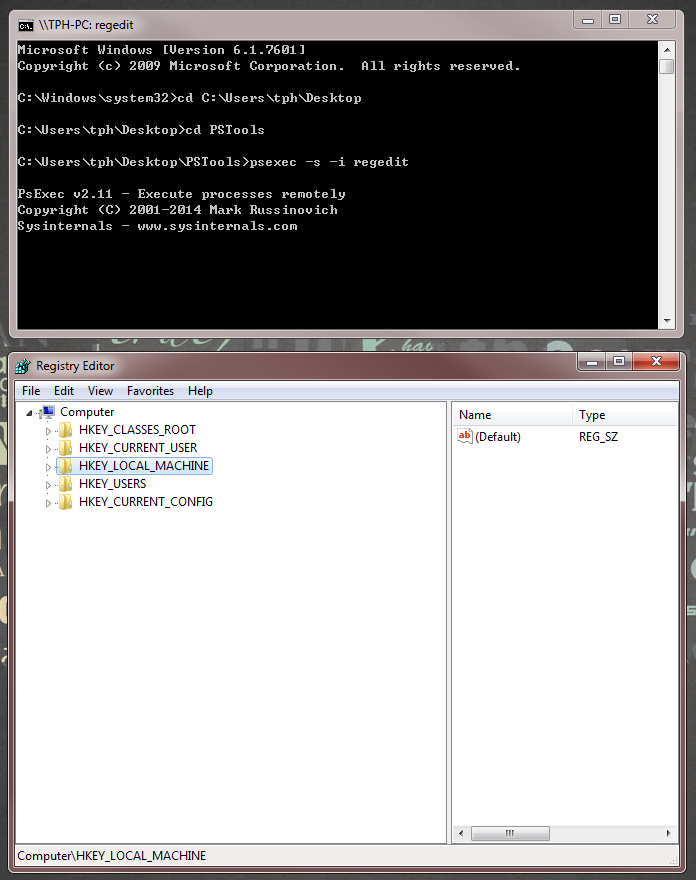Open the File menu
The image size is (696, 880).
[x=31, y=391]
